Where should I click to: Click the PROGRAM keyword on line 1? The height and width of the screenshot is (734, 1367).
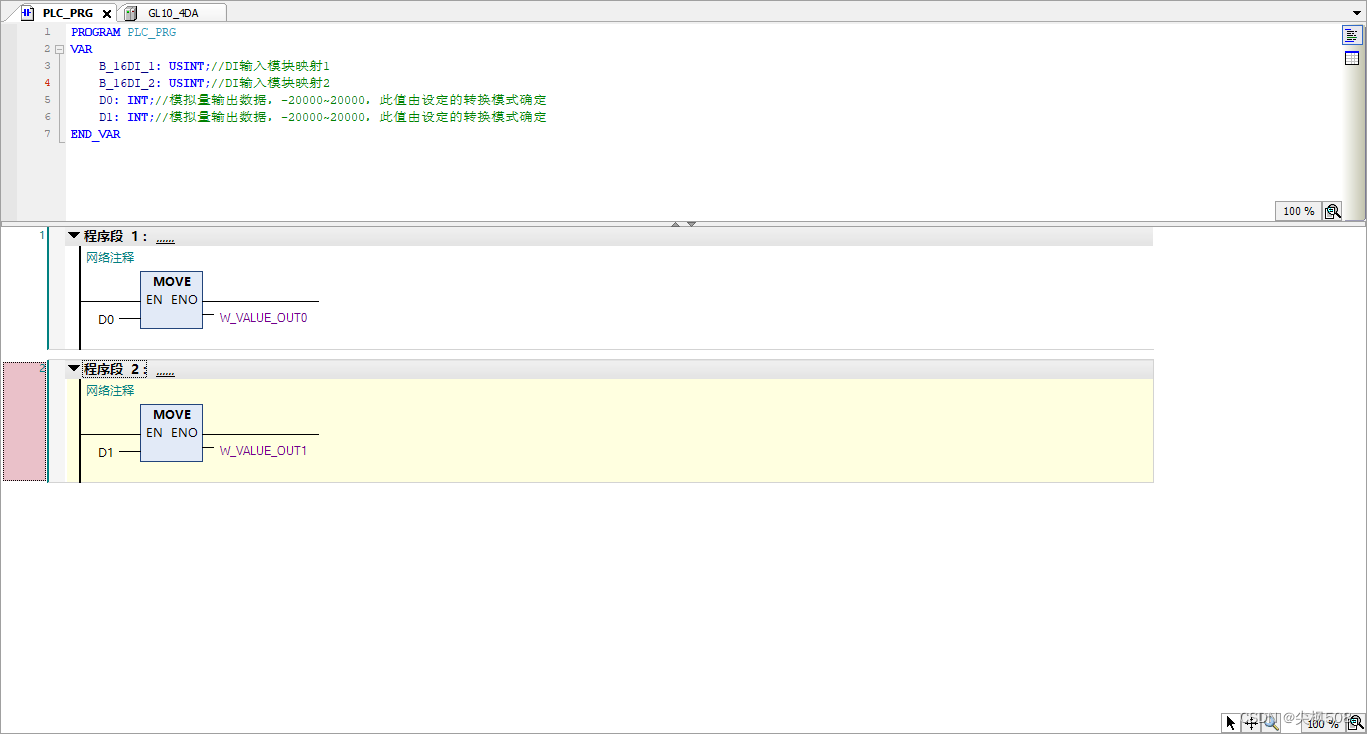[x=96, y=32]
